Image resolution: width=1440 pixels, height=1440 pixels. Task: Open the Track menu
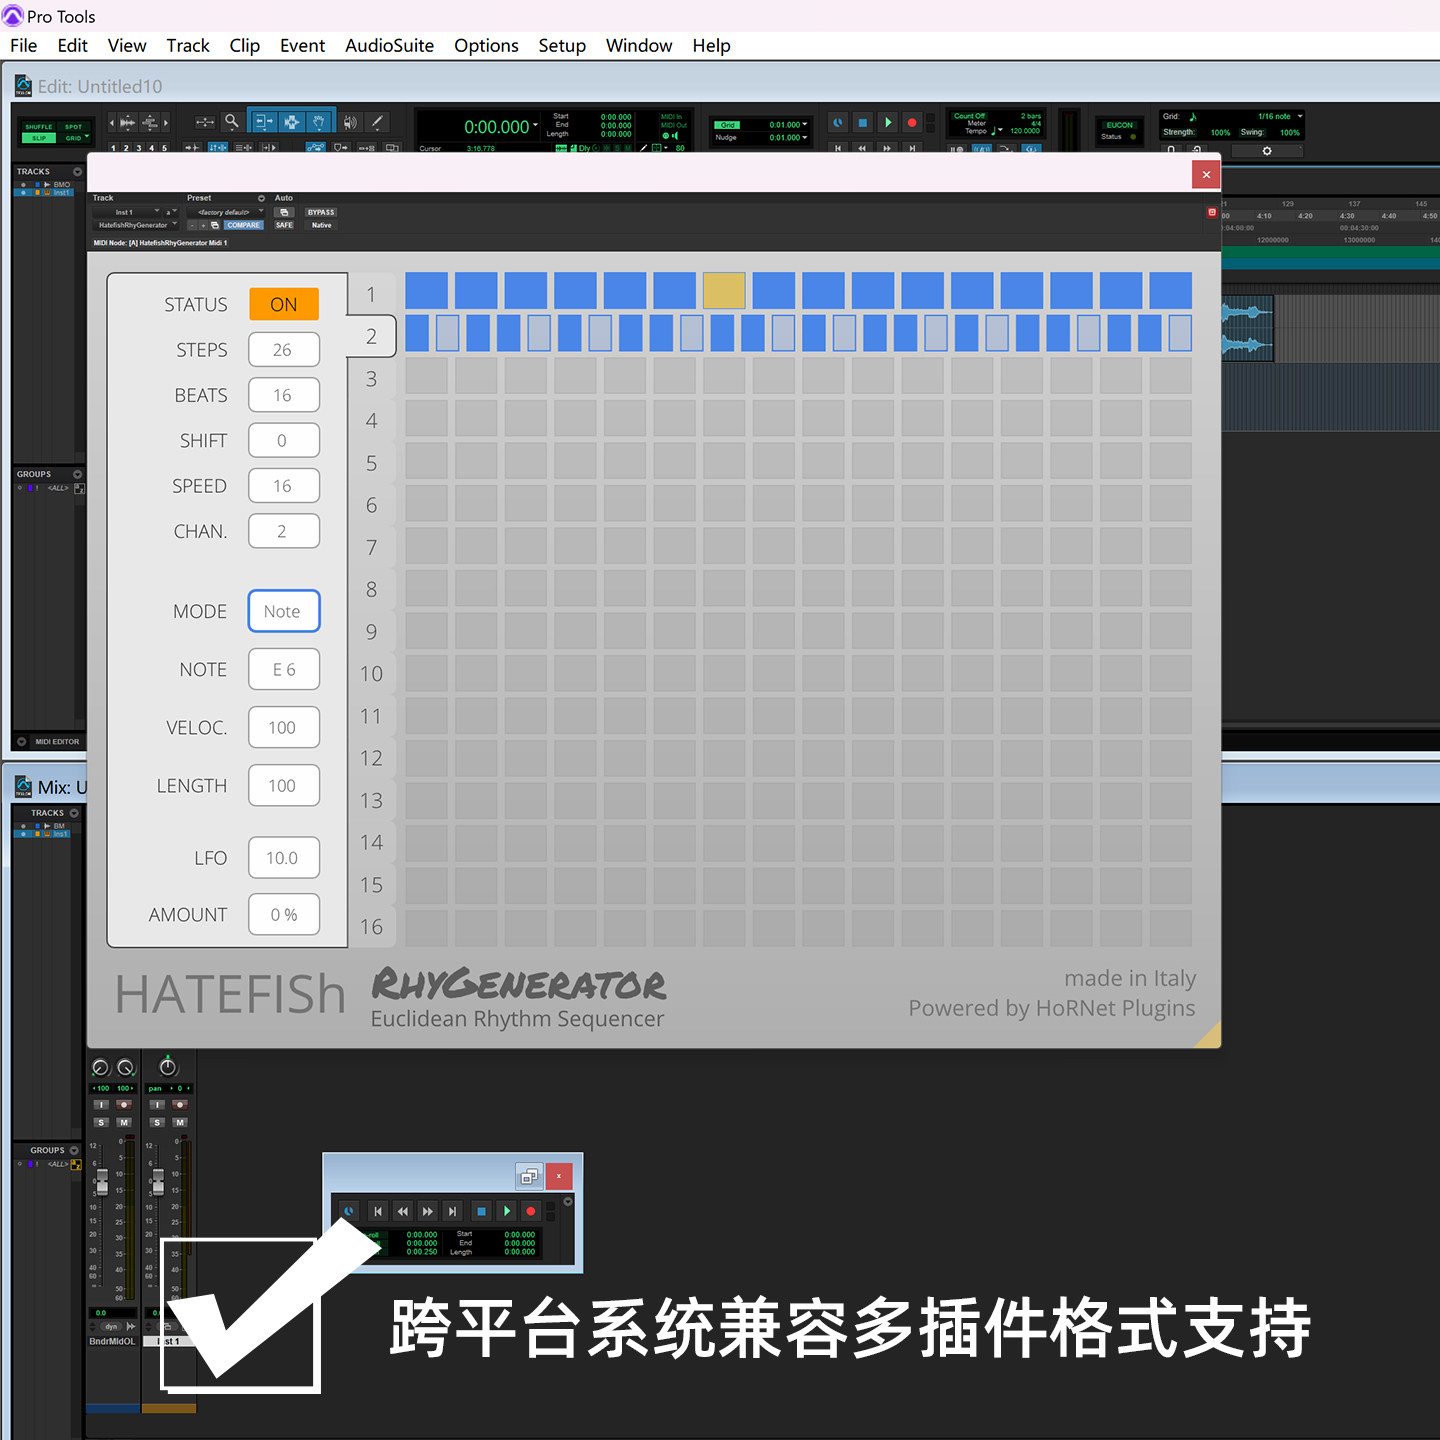[x=188, y=45]
